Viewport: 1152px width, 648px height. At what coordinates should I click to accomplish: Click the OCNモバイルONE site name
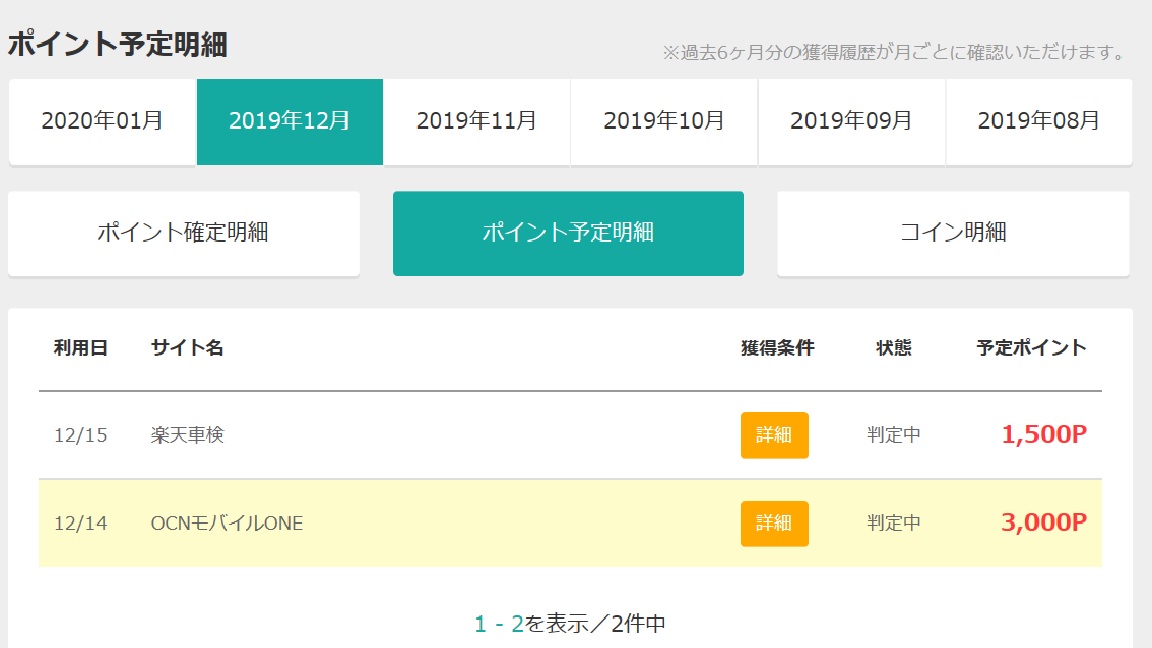pyautogui.click(x=226, y=523)
